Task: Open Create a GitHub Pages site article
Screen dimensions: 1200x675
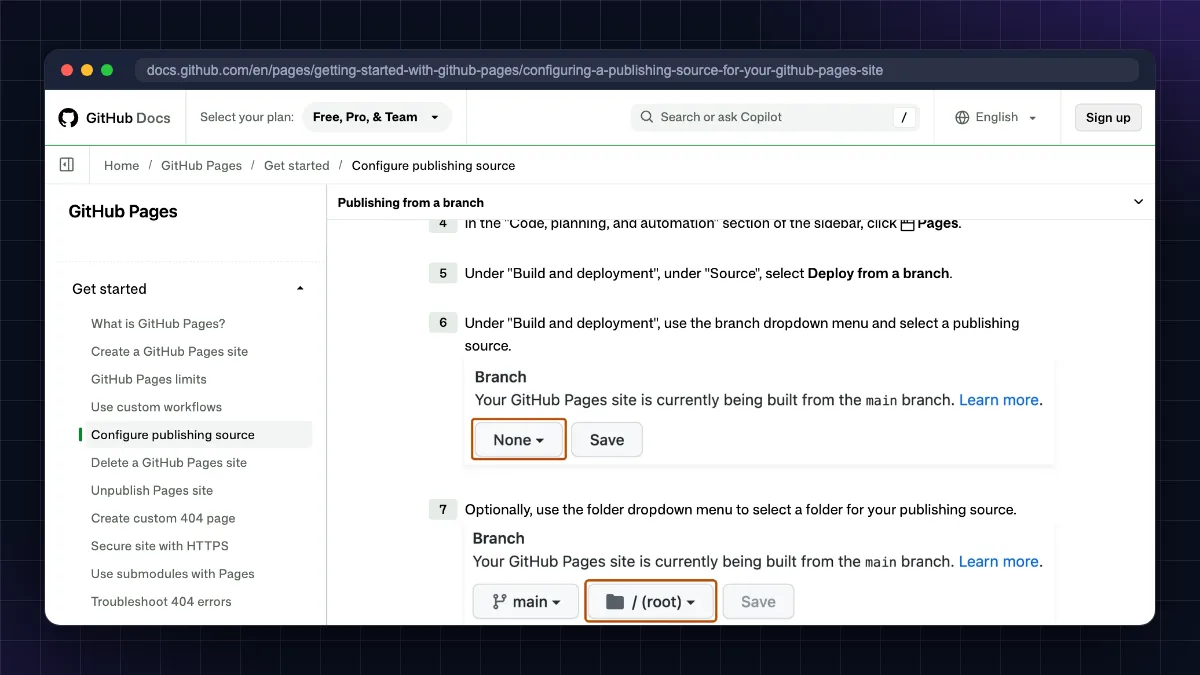Action: click(169, 352)
